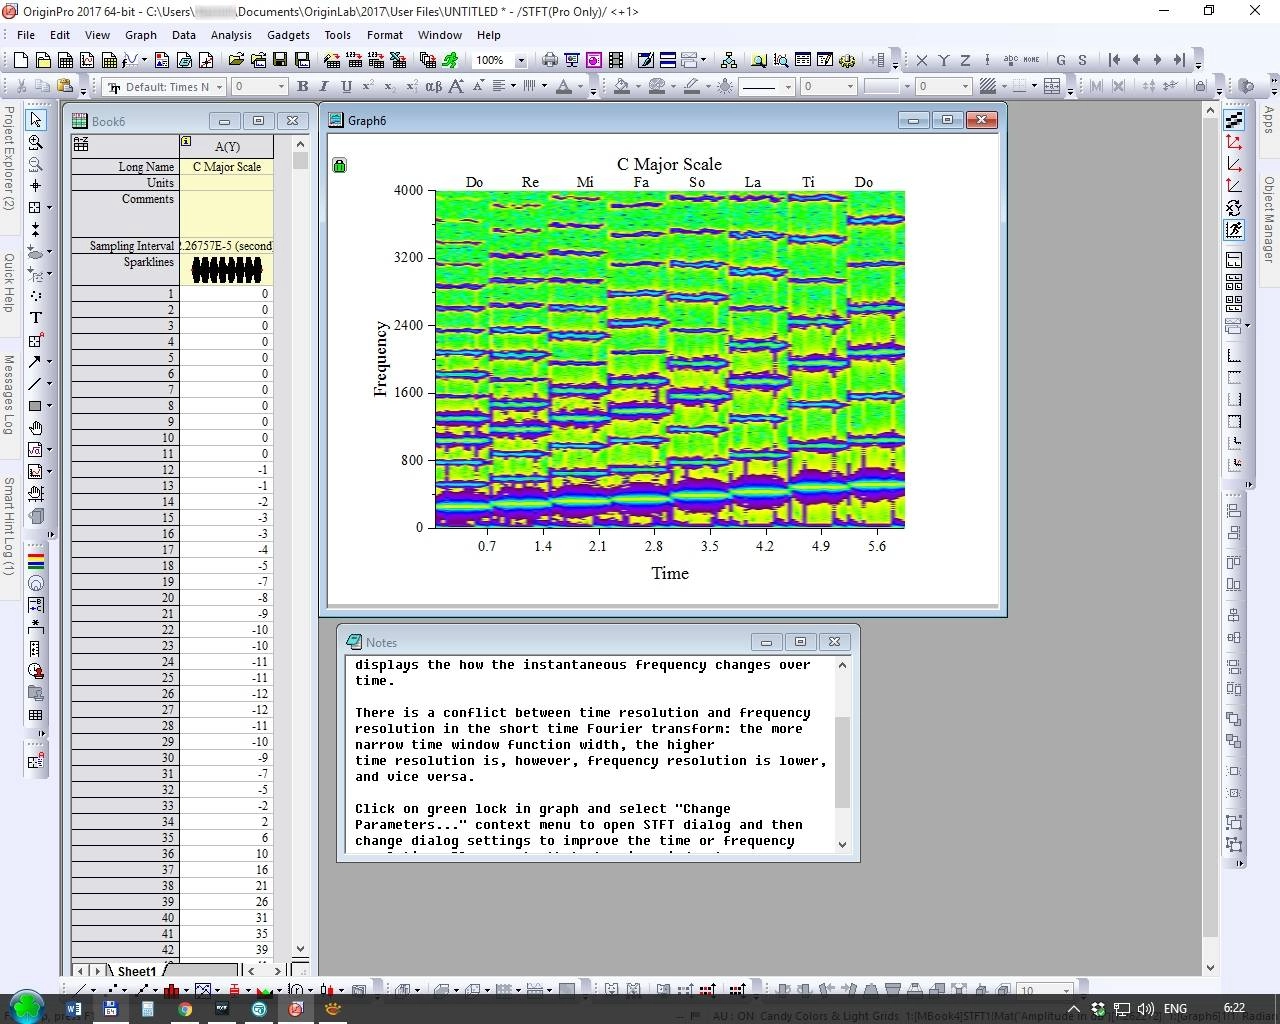Open the Analysis menu
This screenshot has width=1280, height=1024.
pos(231,34)
